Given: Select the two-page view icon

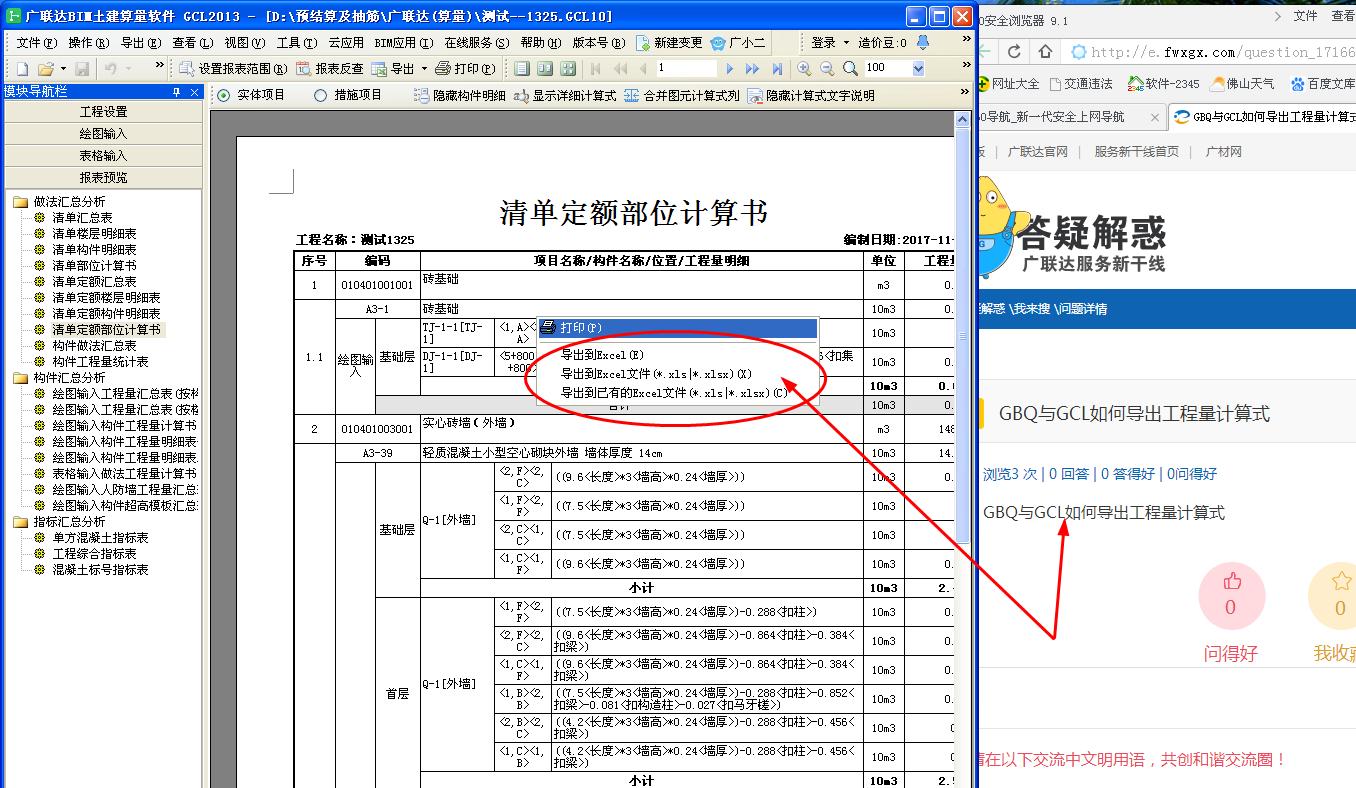Looking at the screenshot, I should (x=544, y=68).
